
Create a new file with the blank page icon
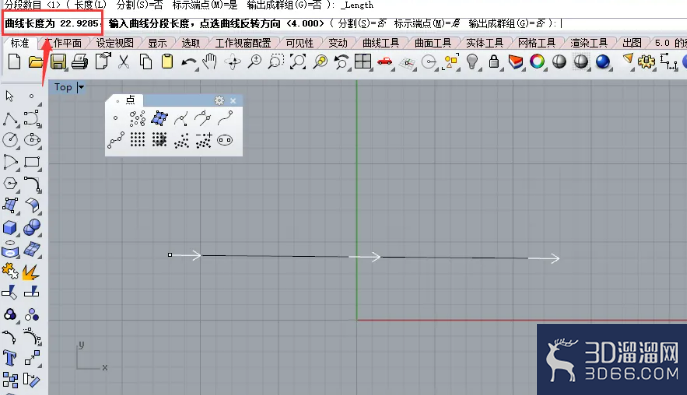tap(14, 62)
